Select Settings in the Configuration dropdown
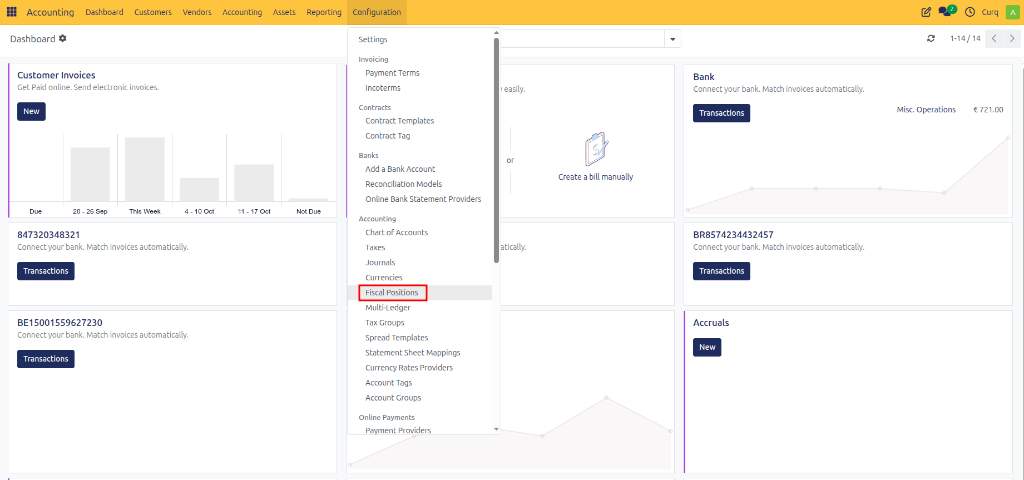 (373, 40)
